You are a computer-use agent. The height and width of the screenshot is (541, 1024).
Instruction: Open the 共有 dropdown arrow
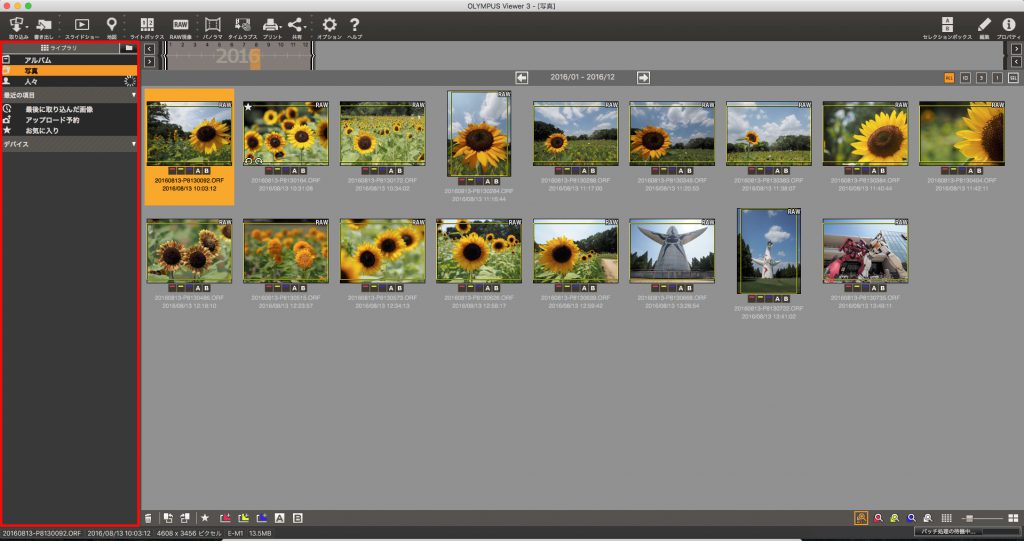[305, 27]
